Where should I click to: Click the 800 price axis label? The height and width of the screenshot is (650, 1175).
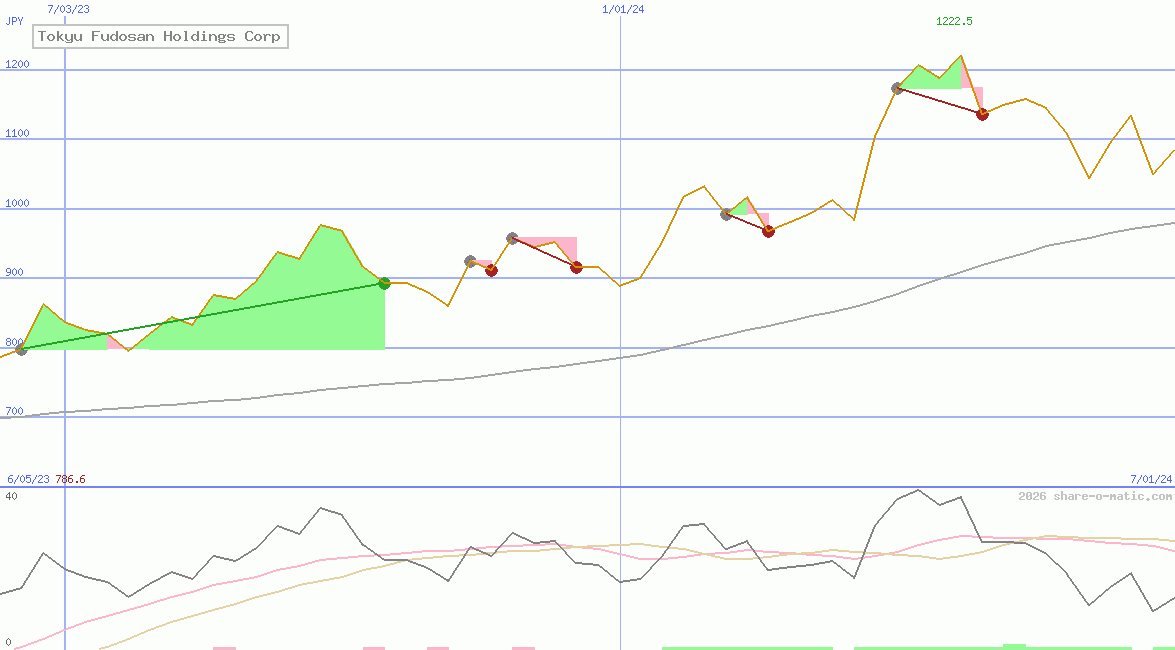(14, 343)
